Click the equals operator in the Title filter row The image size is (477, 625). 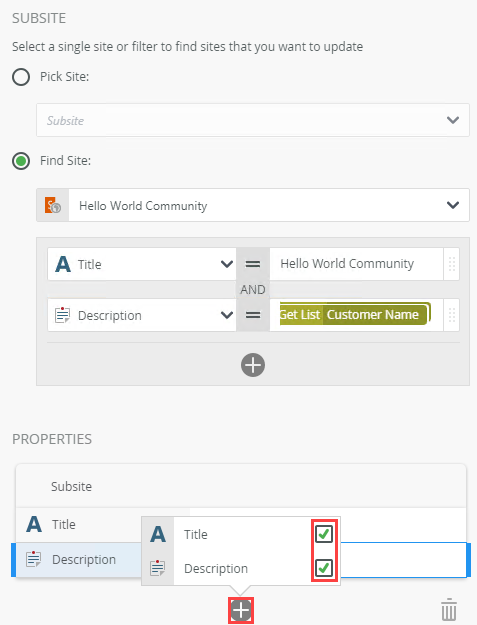pos(253,264)
